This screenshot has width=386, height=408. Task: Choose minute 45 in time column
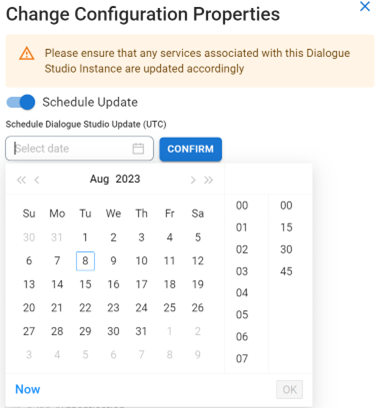[x=286, y=271]
